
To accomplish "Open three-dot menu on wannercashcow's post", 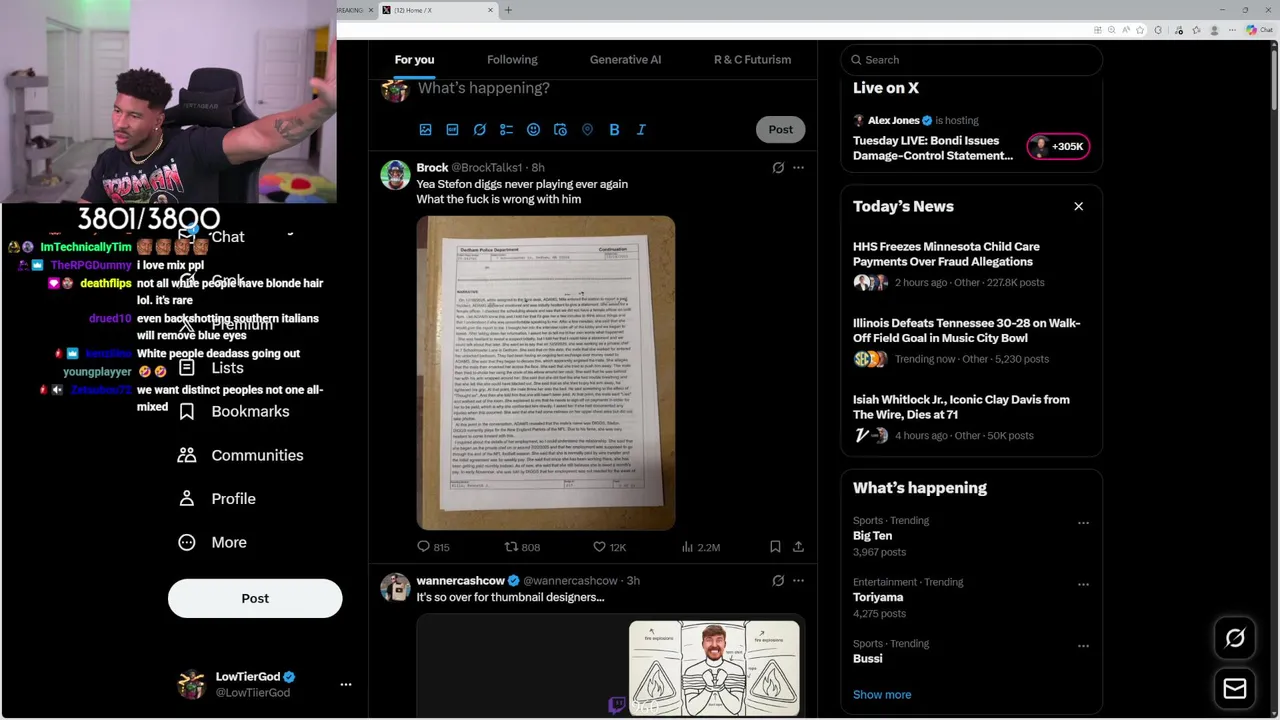I will point(798,580).
